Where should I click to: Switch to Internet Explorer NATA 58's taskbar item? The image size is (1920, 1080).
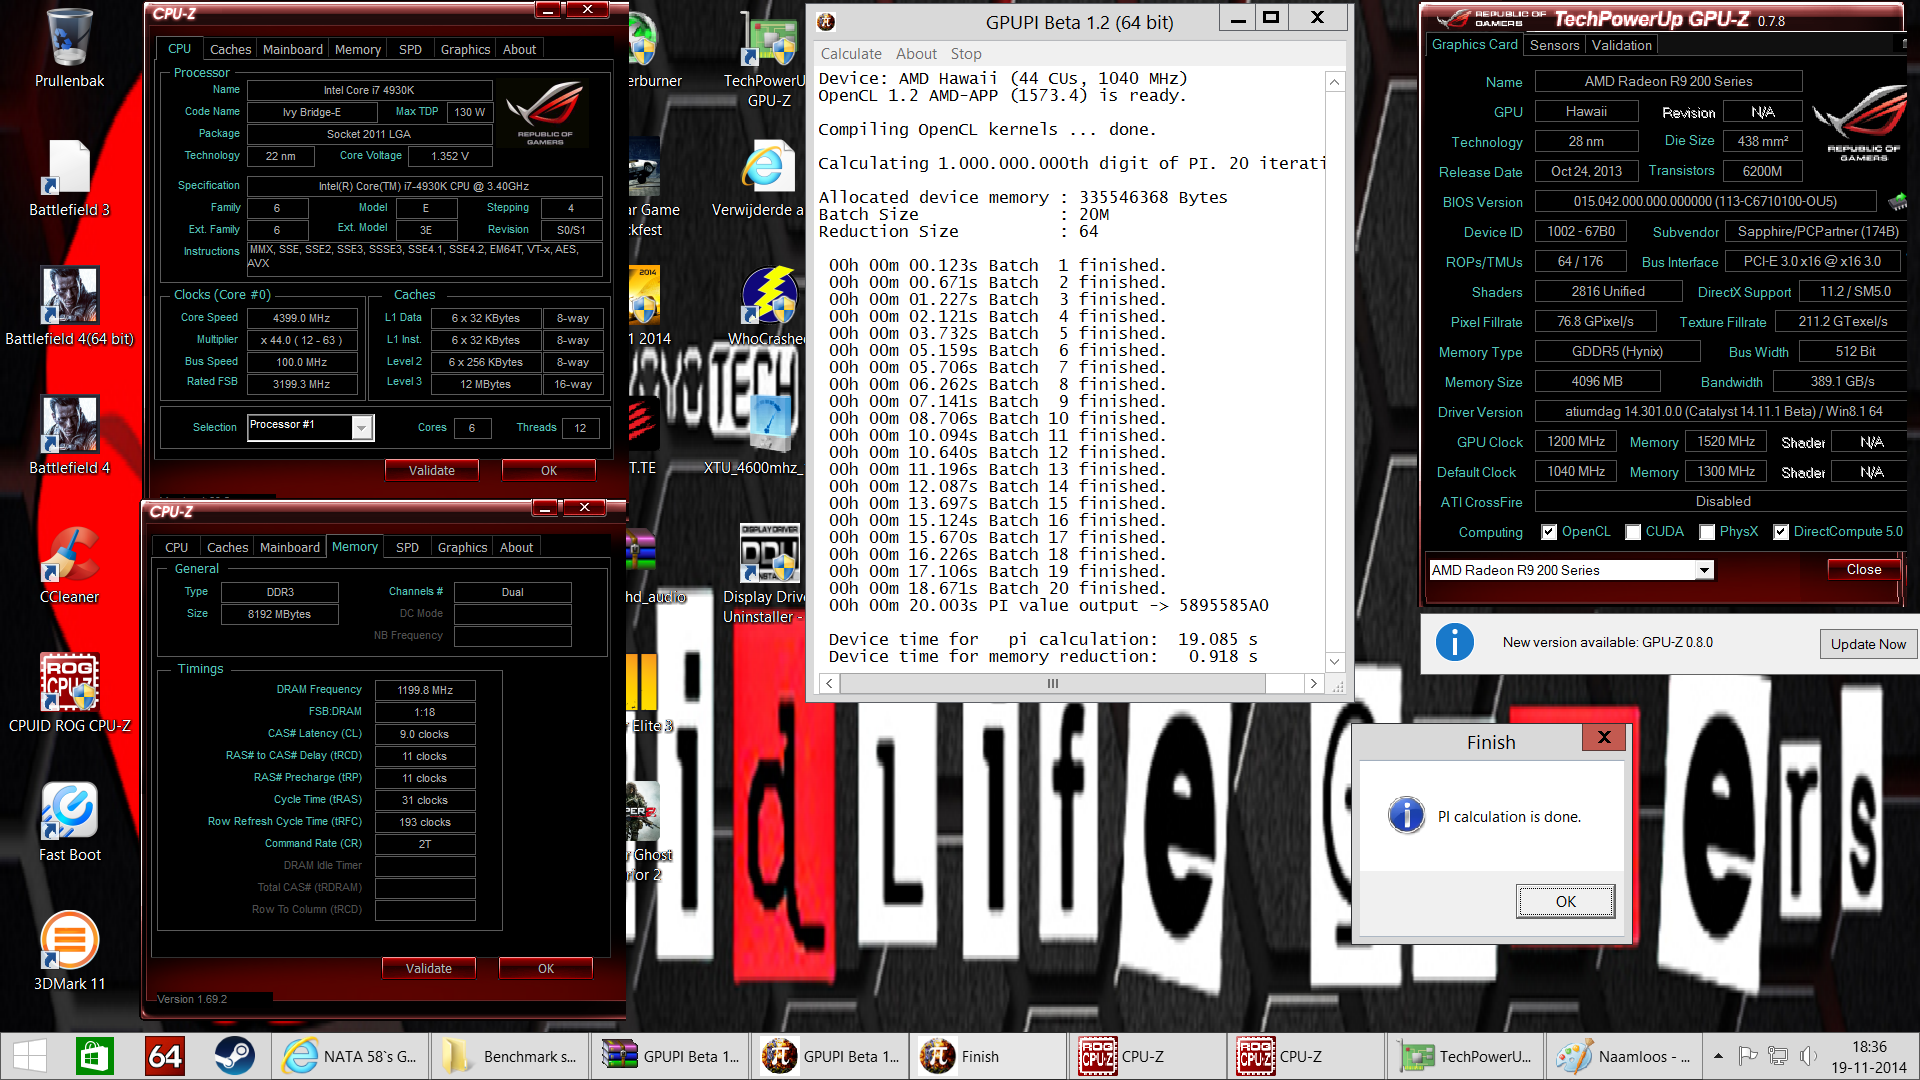pos(350,1056)
